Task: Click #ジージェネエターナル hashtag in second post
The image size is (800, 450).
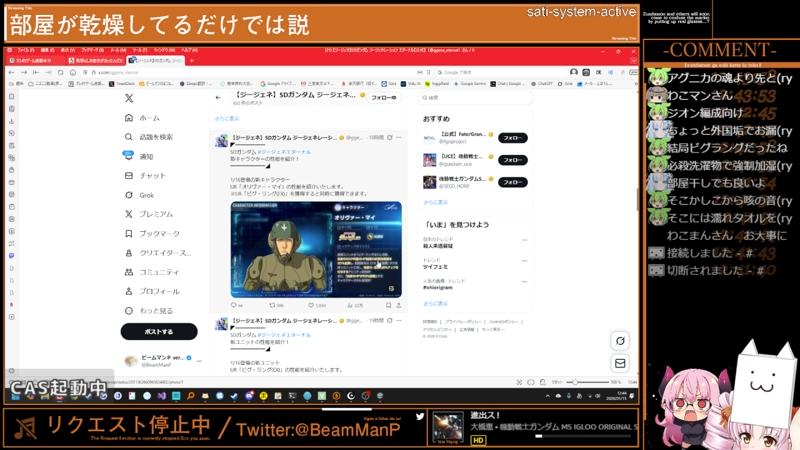Action: click(x=284, y=335)
